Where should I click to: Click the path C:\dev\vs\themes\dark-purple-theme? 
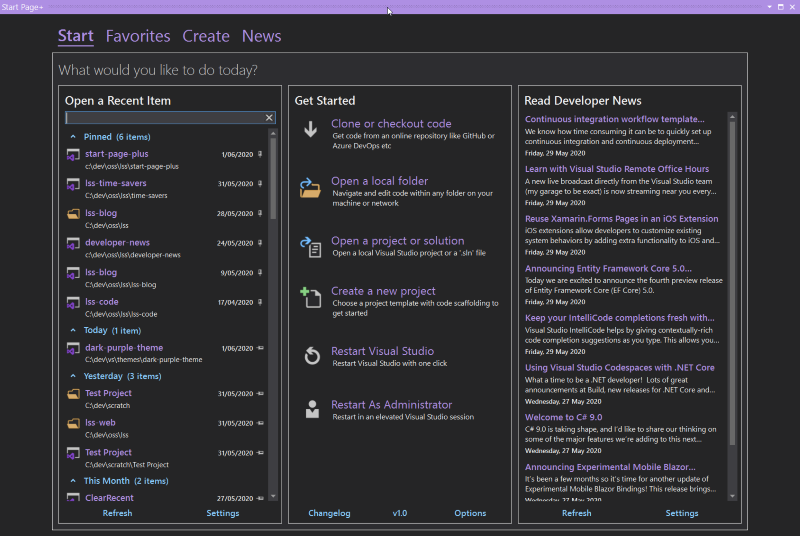coord(143,360)
